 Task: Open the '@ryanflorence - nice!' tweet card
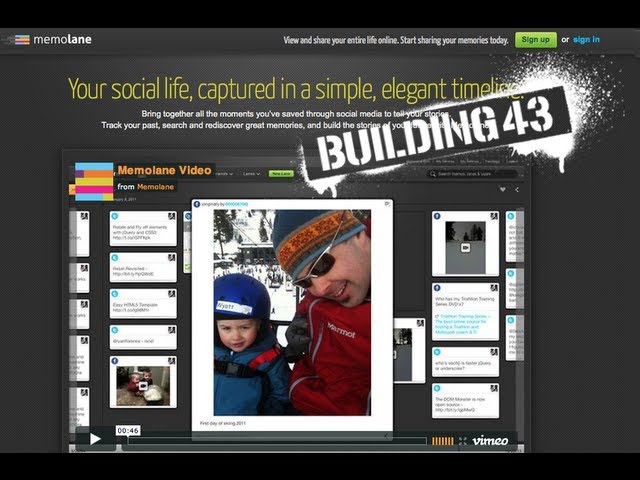(143, 337)
